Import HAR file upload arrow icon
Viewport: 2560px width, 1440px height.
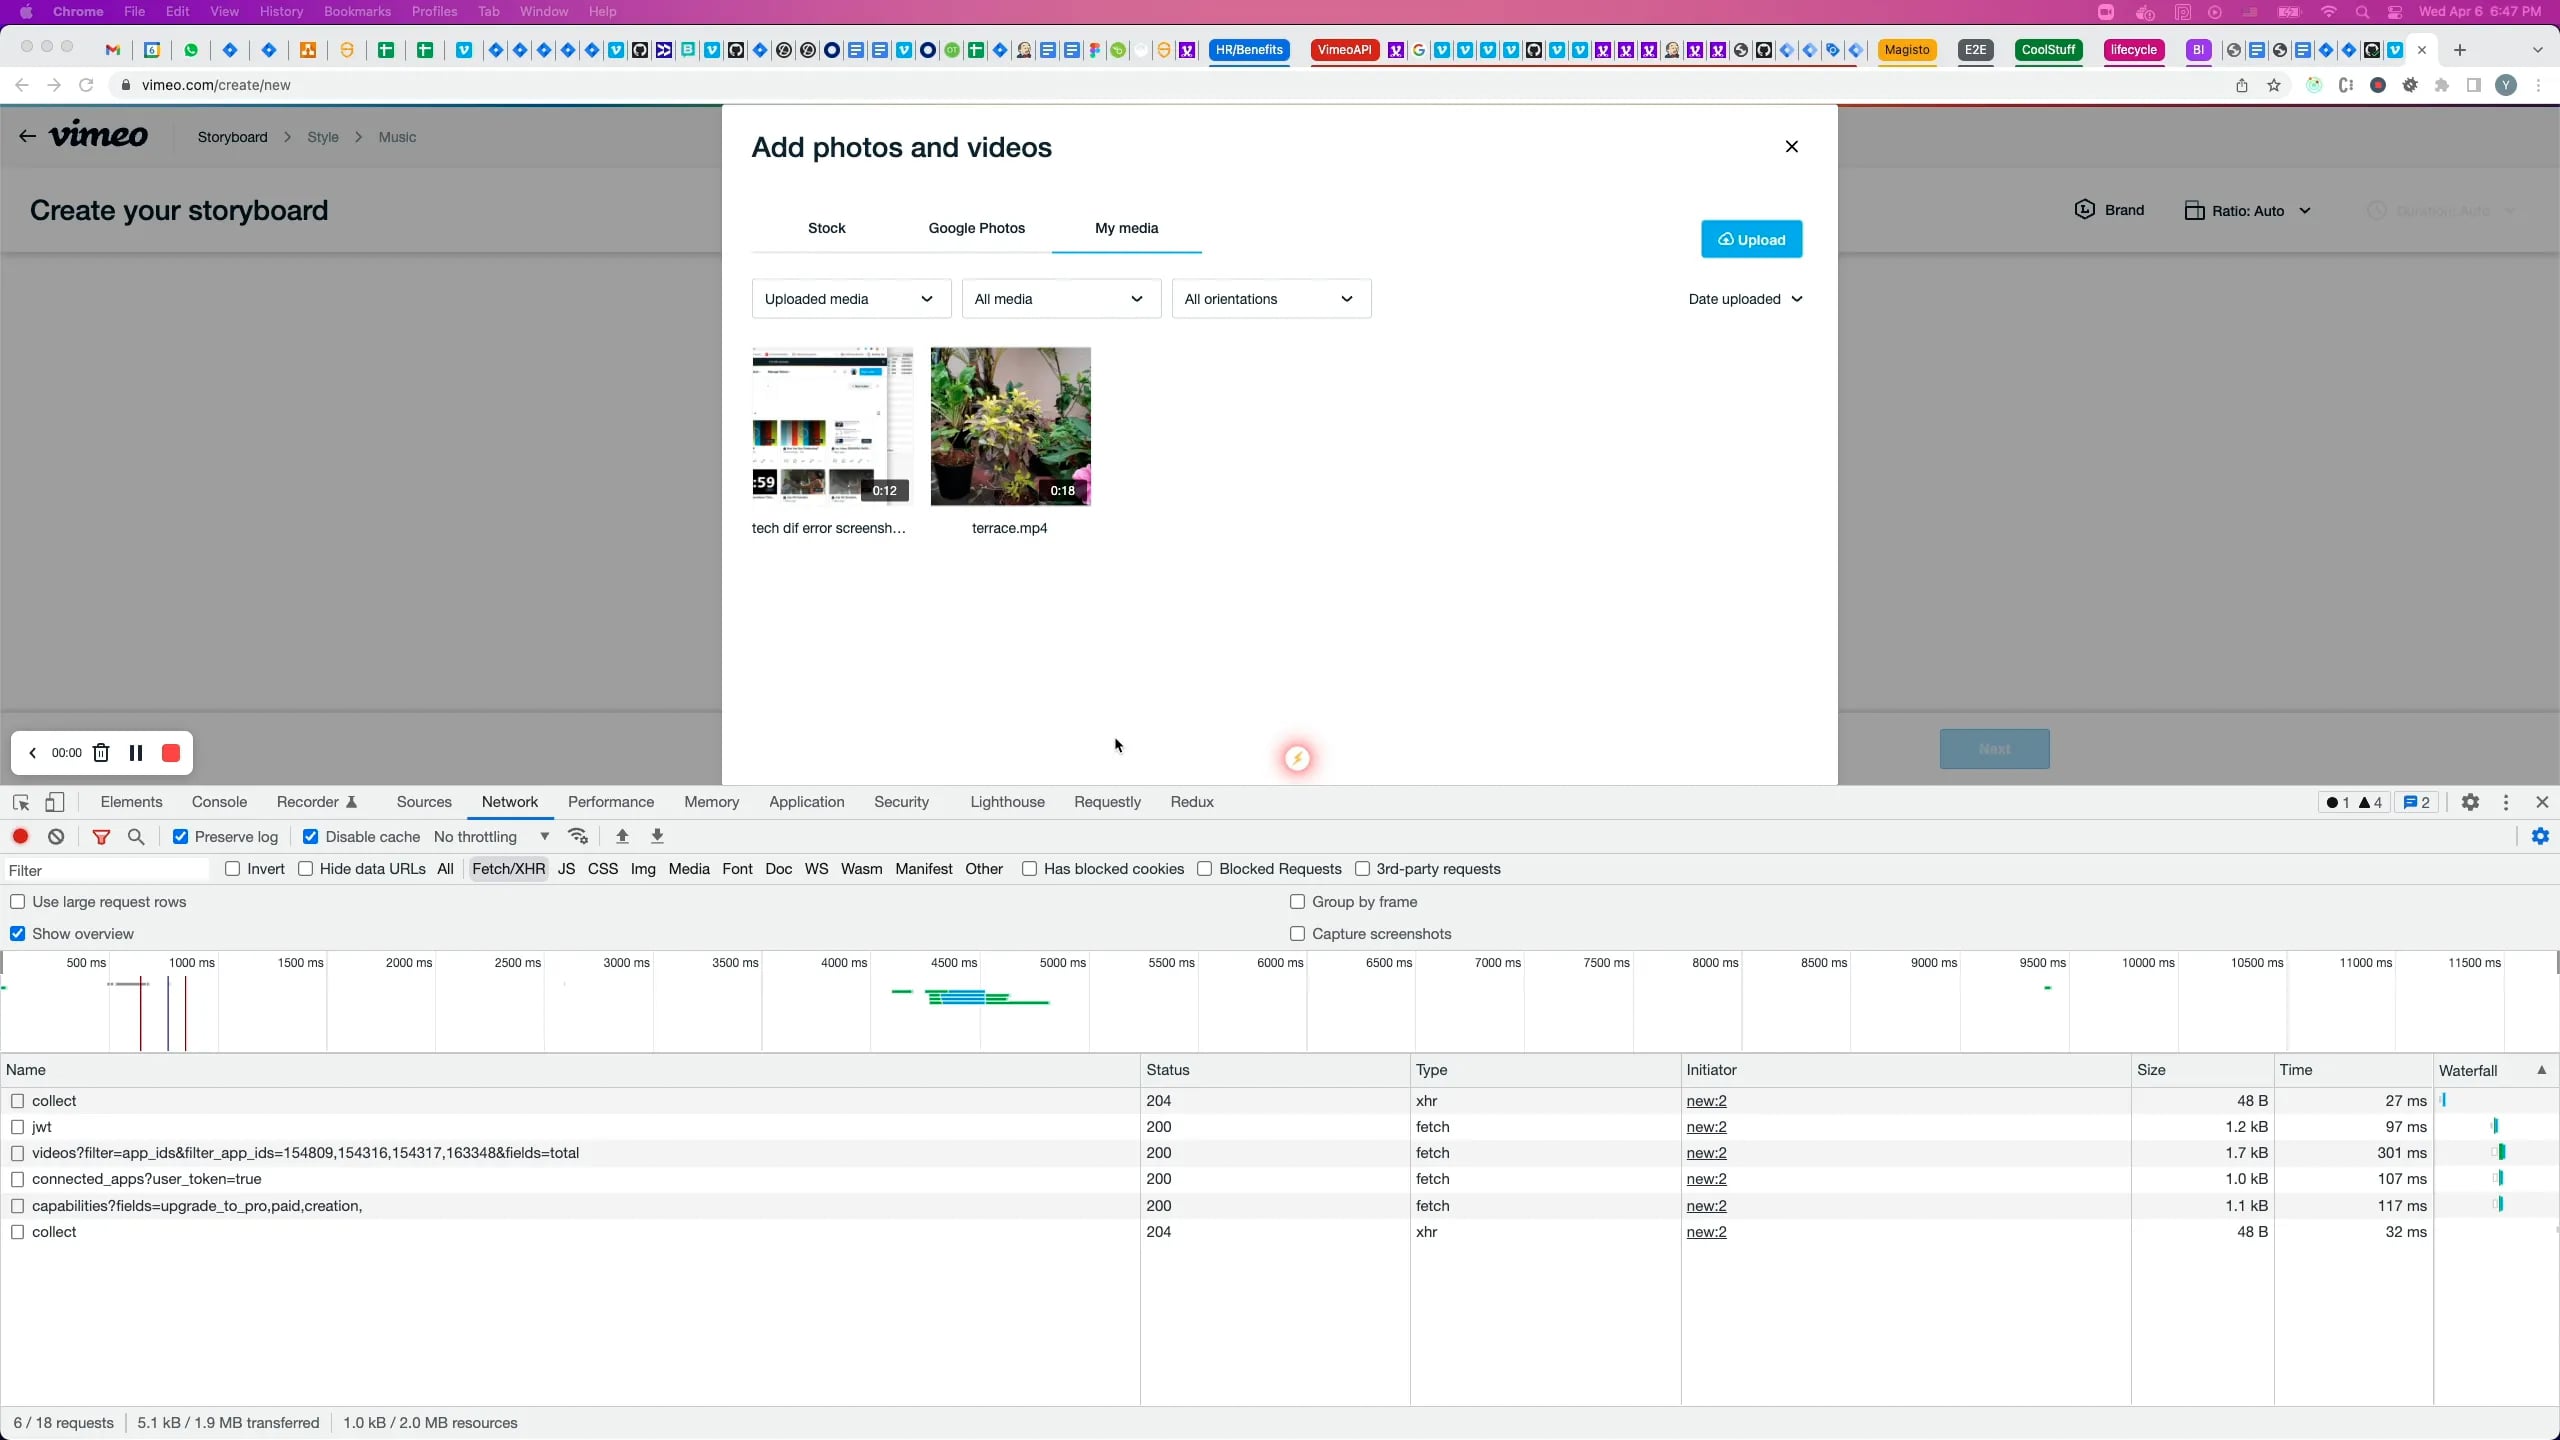622,836
